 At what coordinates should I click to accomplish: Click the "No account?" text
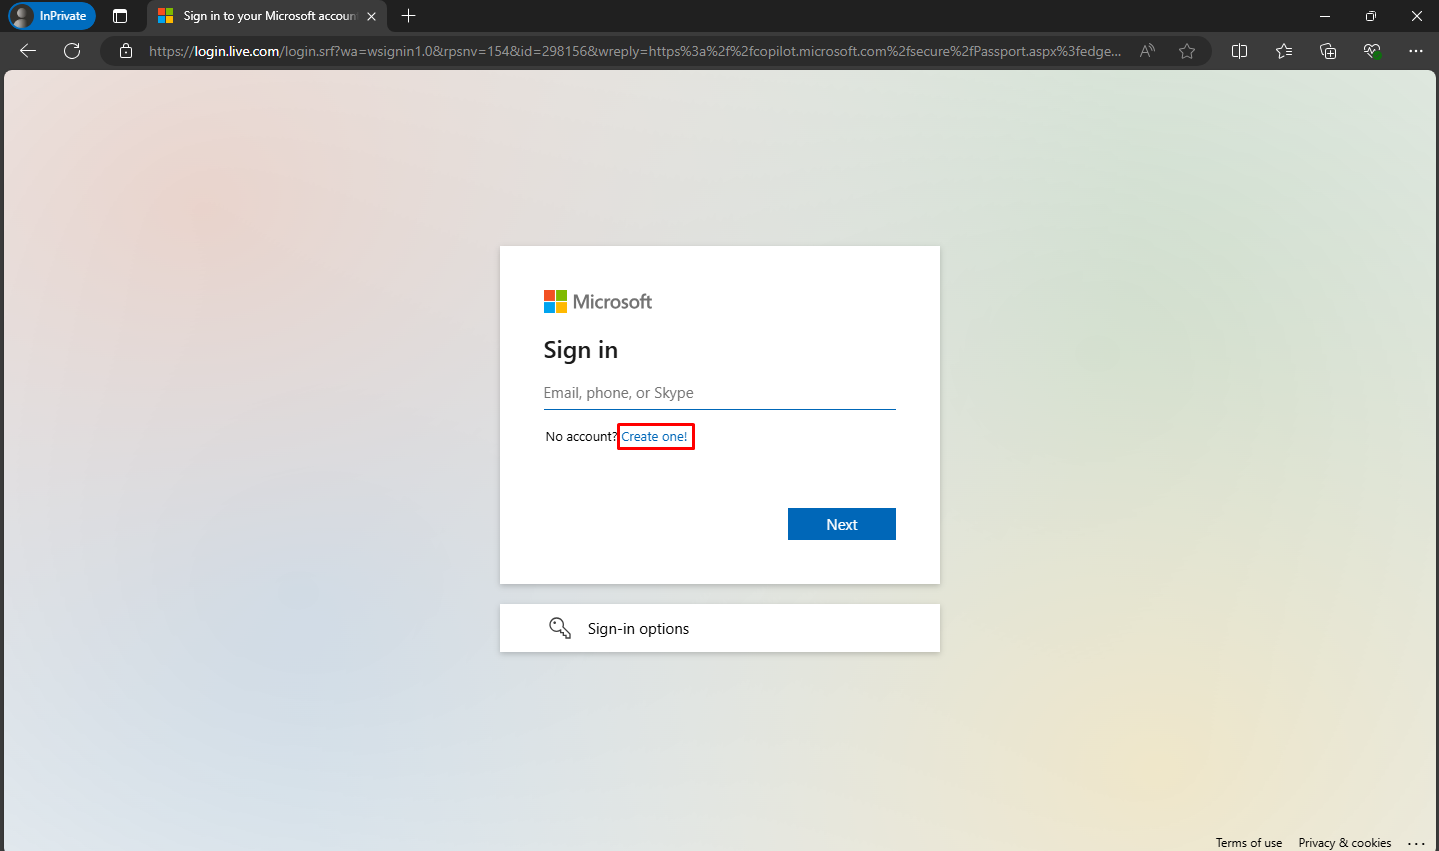tap(581, 437)
